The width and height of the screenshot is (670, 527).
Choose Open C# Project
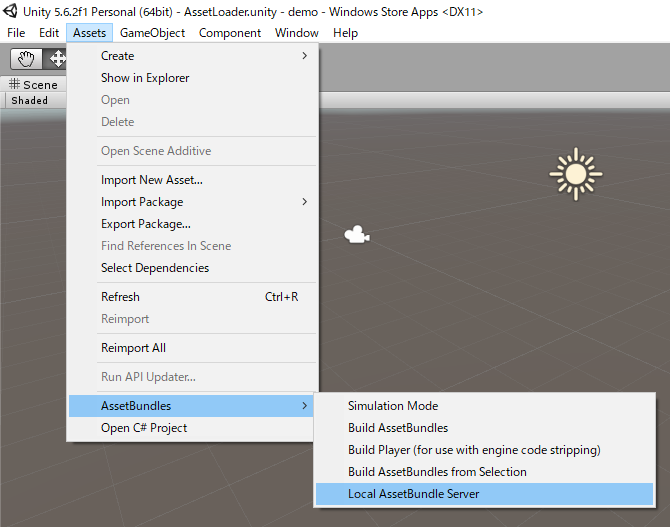coord(191,428)
